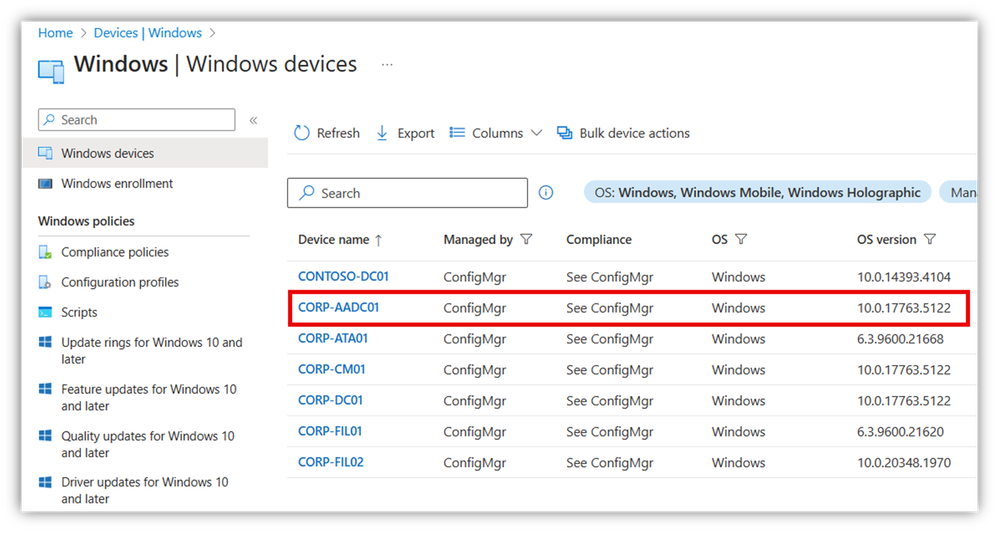This screenshot has width=999, height=533.
Task: Open Update rings for Windows 10 and later
Action: (x=152, y=351)
